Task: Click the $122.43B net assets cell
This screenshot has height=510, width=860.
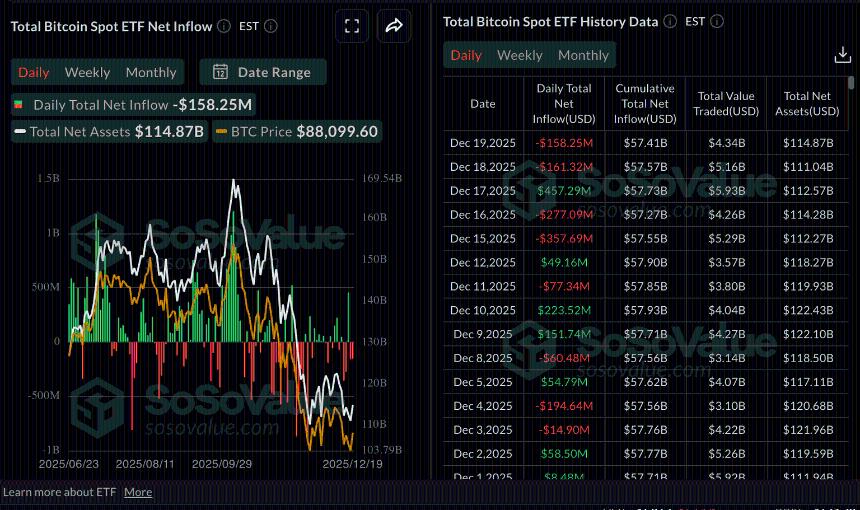Action: tap(807, 310)
